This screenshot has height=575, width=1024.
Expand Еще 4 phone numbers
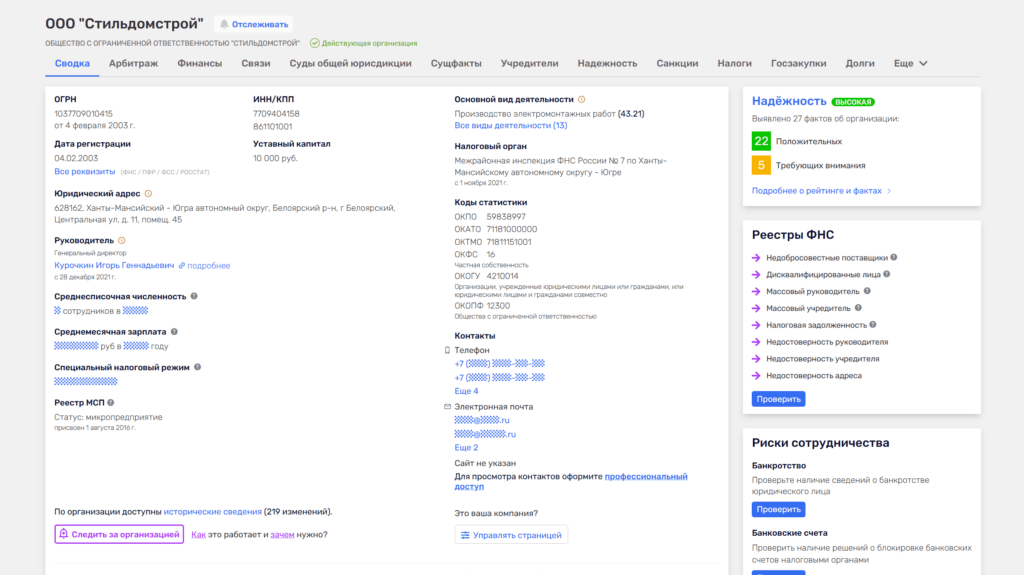[x=466, y=391]
